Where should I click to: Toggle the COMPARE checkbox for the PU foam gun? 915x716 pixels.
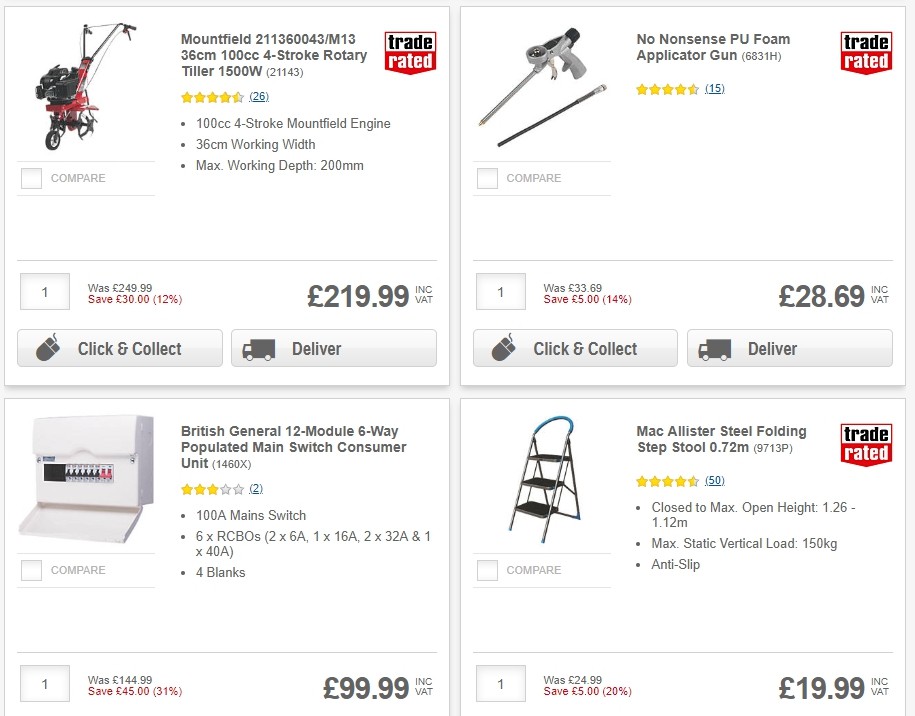click(x=487, y=178)
